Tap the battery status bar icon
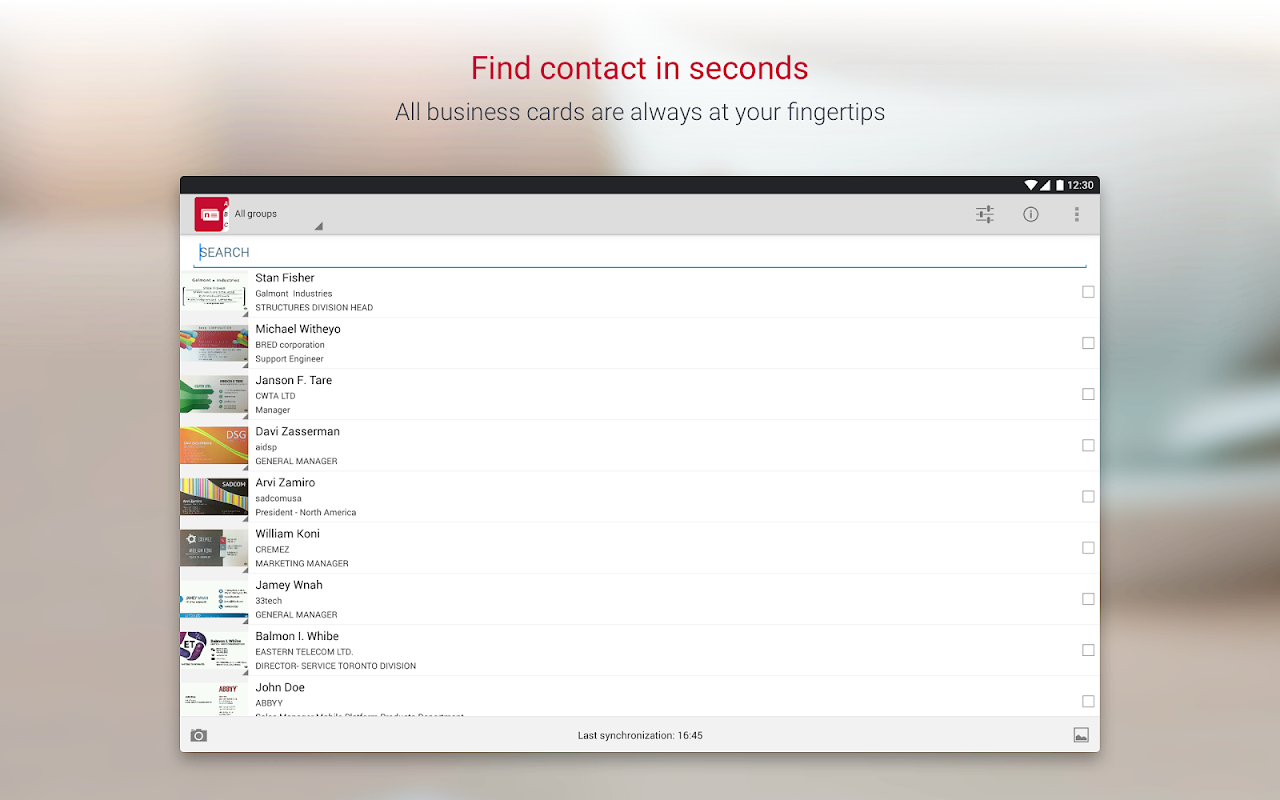This screenshot has height=800, width=1280. (1060, 185)
